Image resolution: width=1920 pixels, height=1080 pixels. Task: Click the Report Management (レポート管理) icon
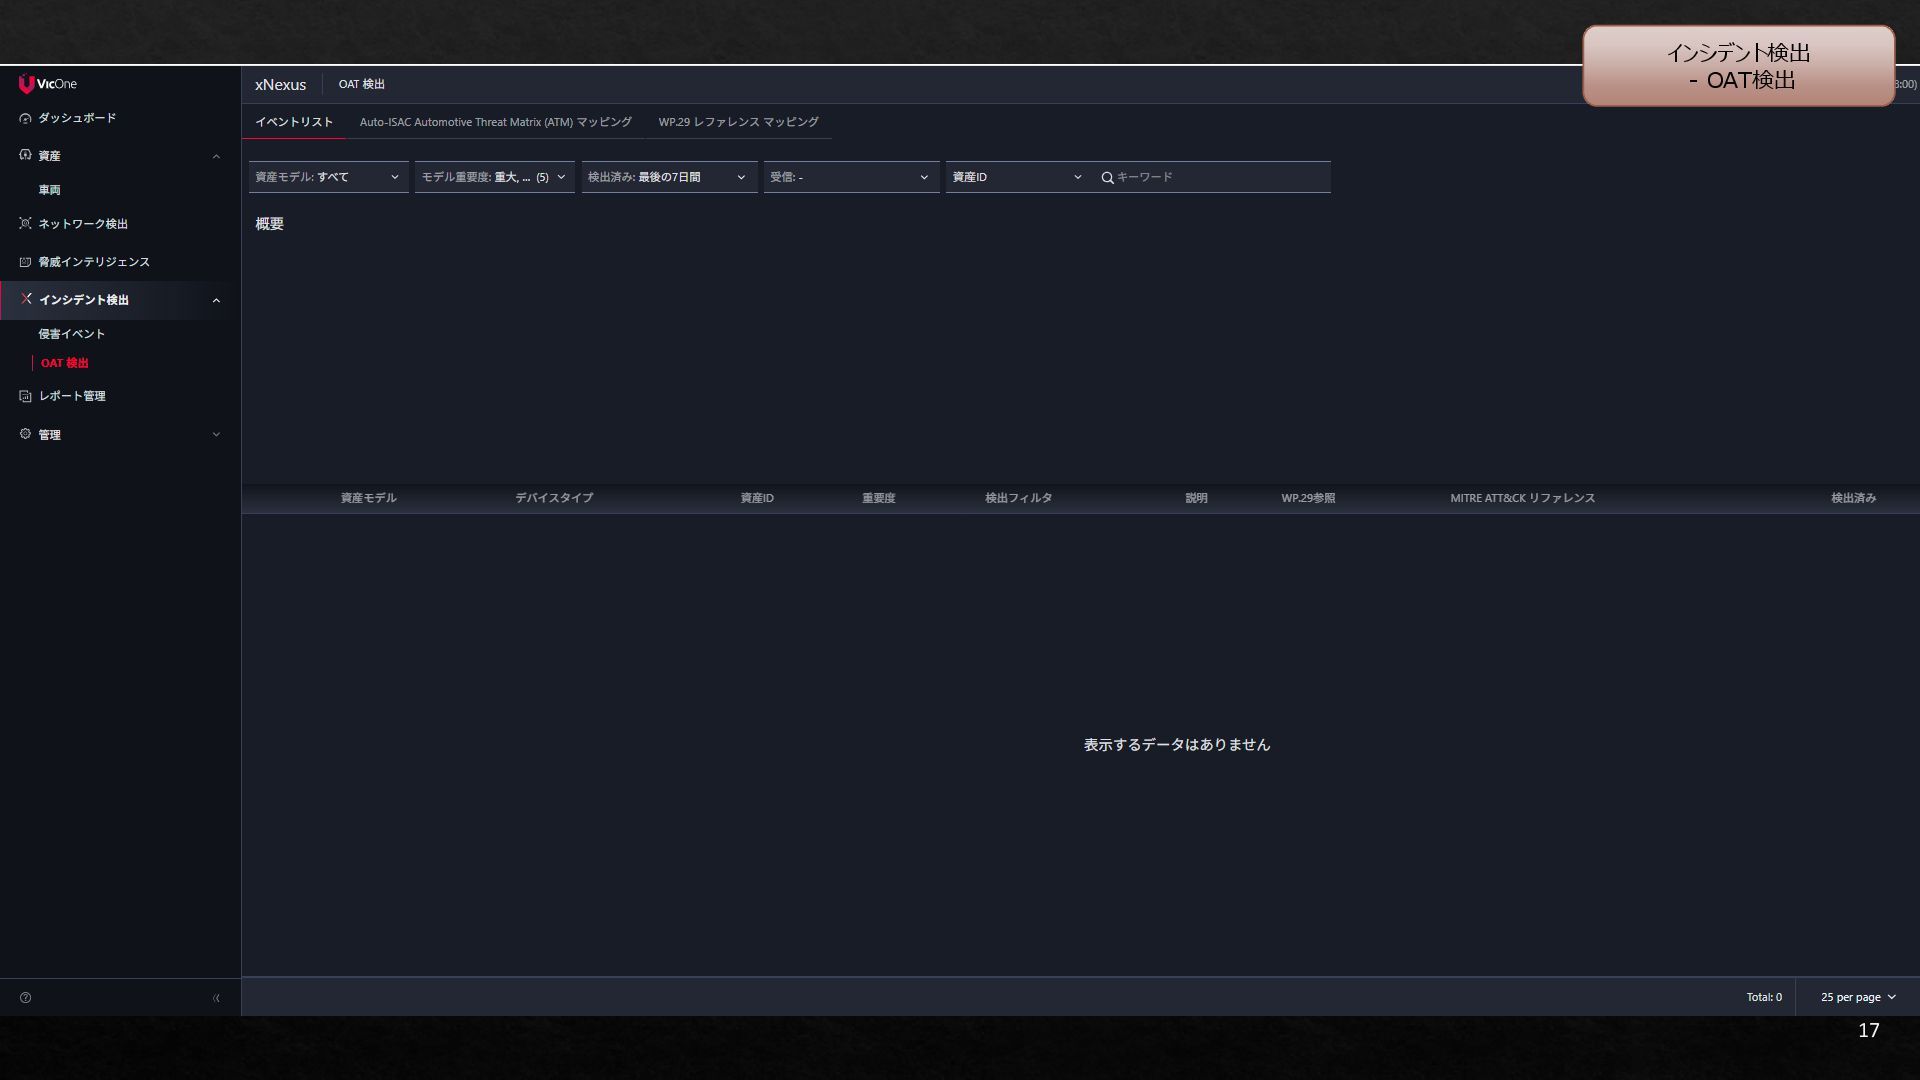[25, 396]
